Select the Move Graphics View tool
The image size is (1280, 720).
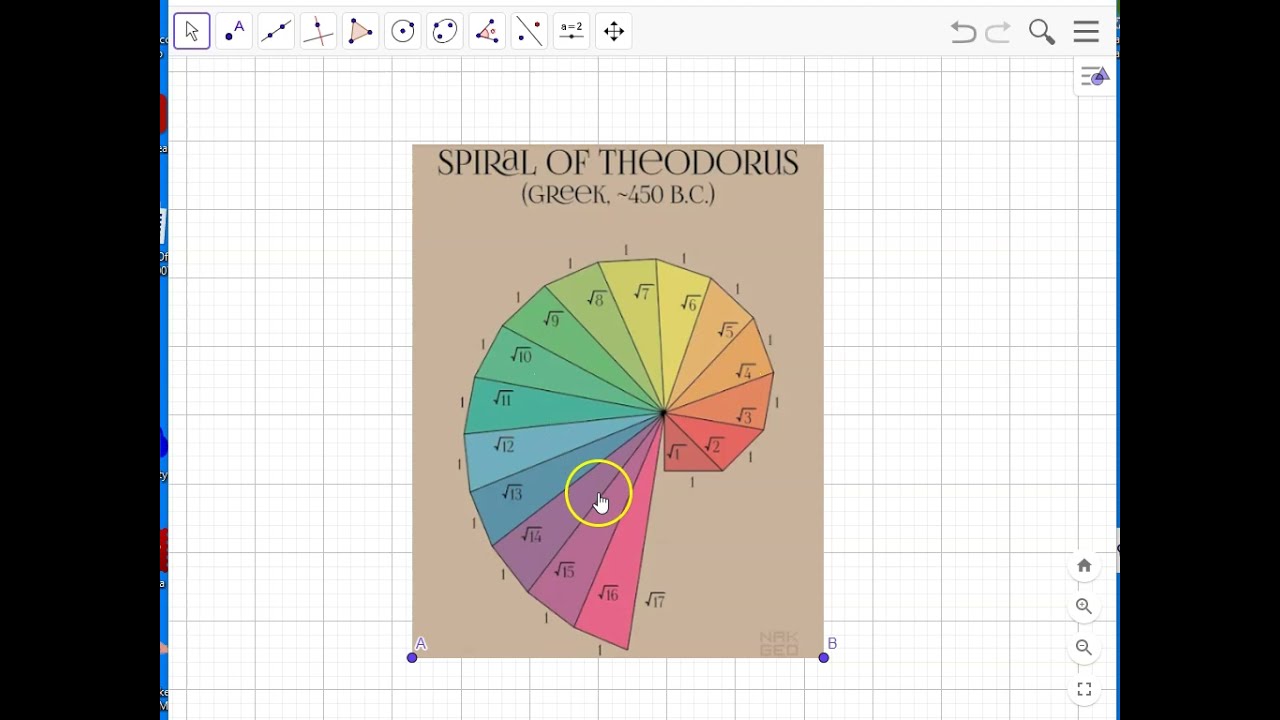[614, 31]
